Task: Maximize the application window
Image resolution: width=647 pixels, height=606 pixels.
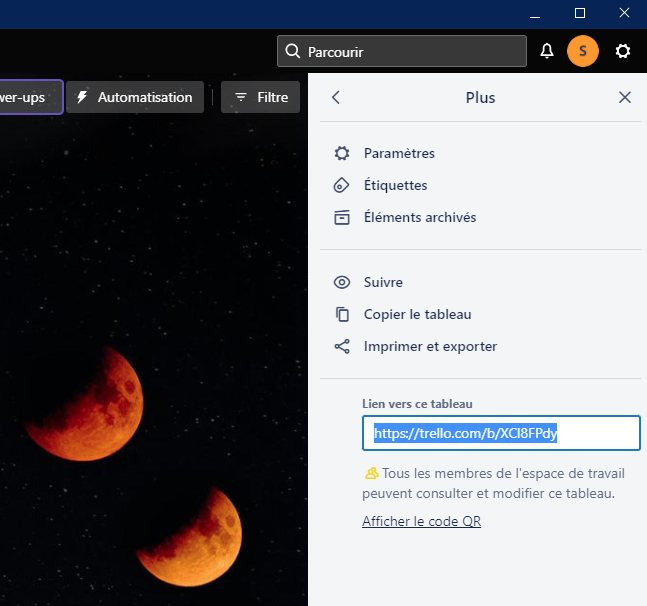Action: [580, 14]
